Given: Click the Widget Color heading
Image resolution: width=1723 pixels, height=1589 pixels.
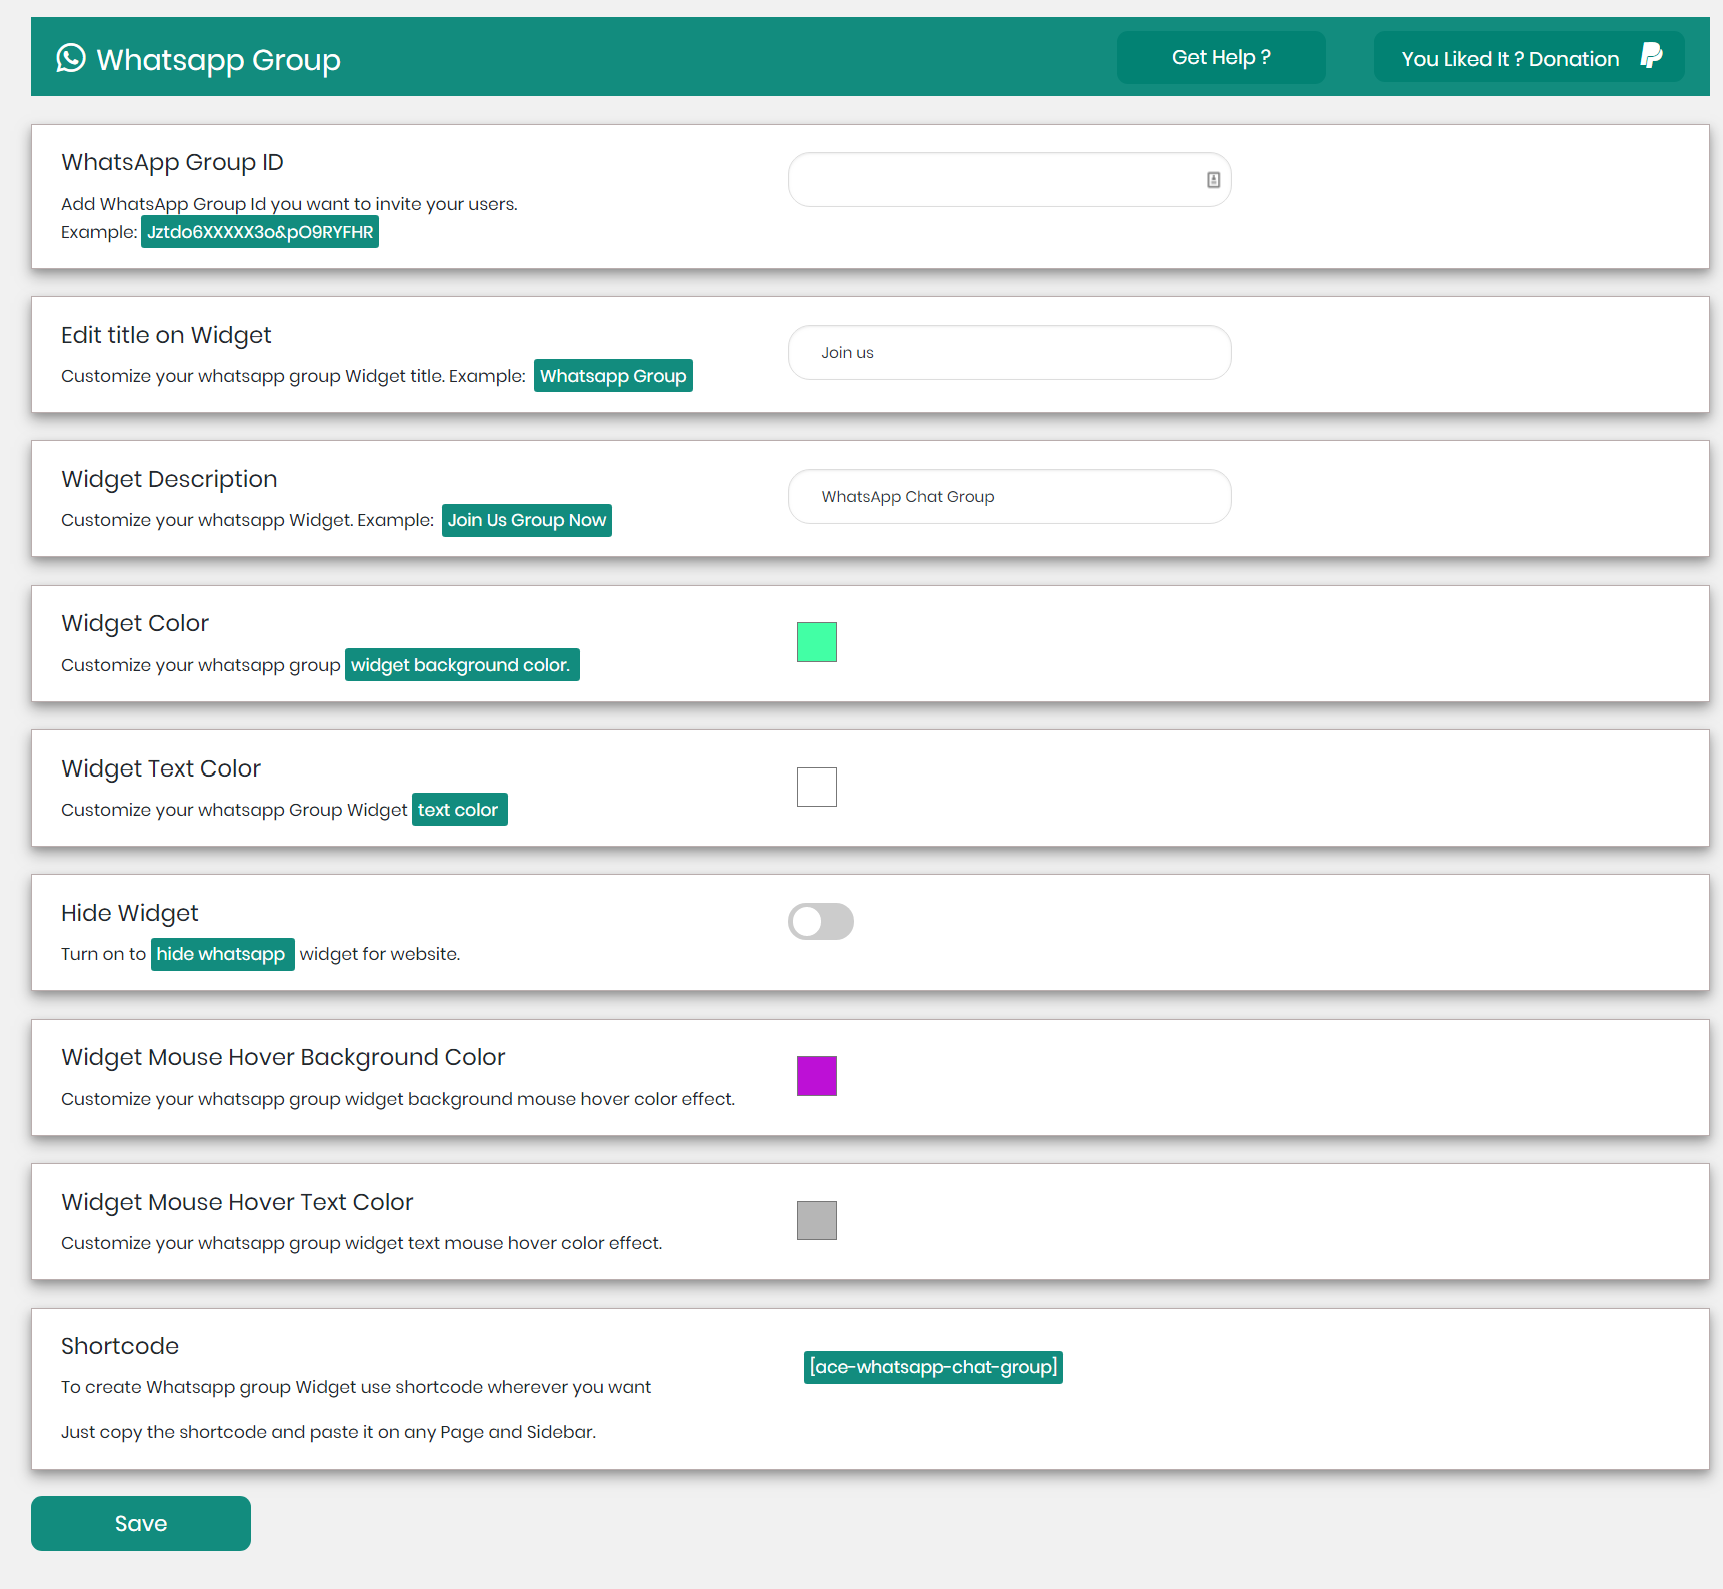Looking at the screenshot, I should point(135,623).
